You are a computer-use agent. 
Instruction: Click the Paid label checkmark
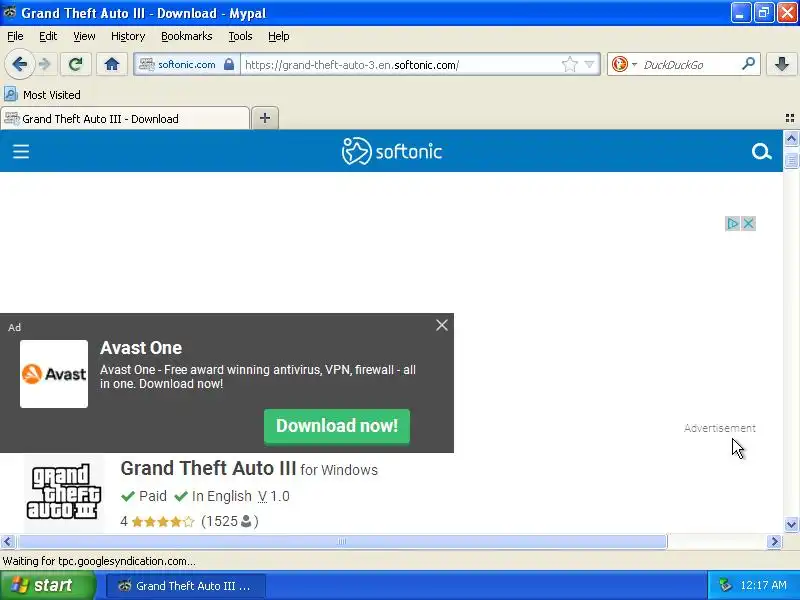tap(129, 496)
